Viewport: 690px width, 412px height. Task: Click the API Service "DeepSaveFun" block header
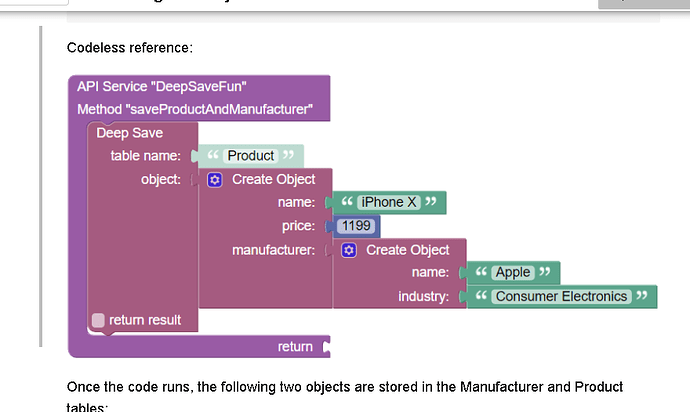pyautogui.click(x=161, y=86)
